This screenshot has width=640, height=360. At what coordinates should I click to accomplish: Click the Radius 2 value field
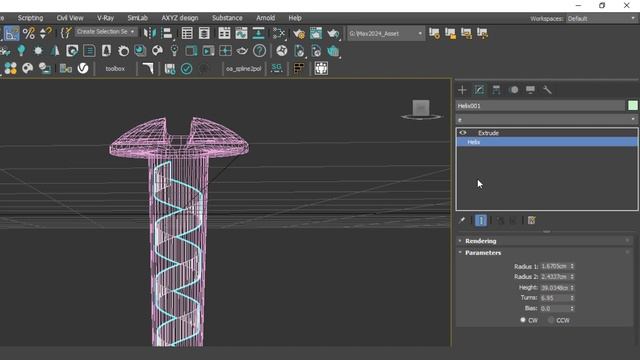554,277
